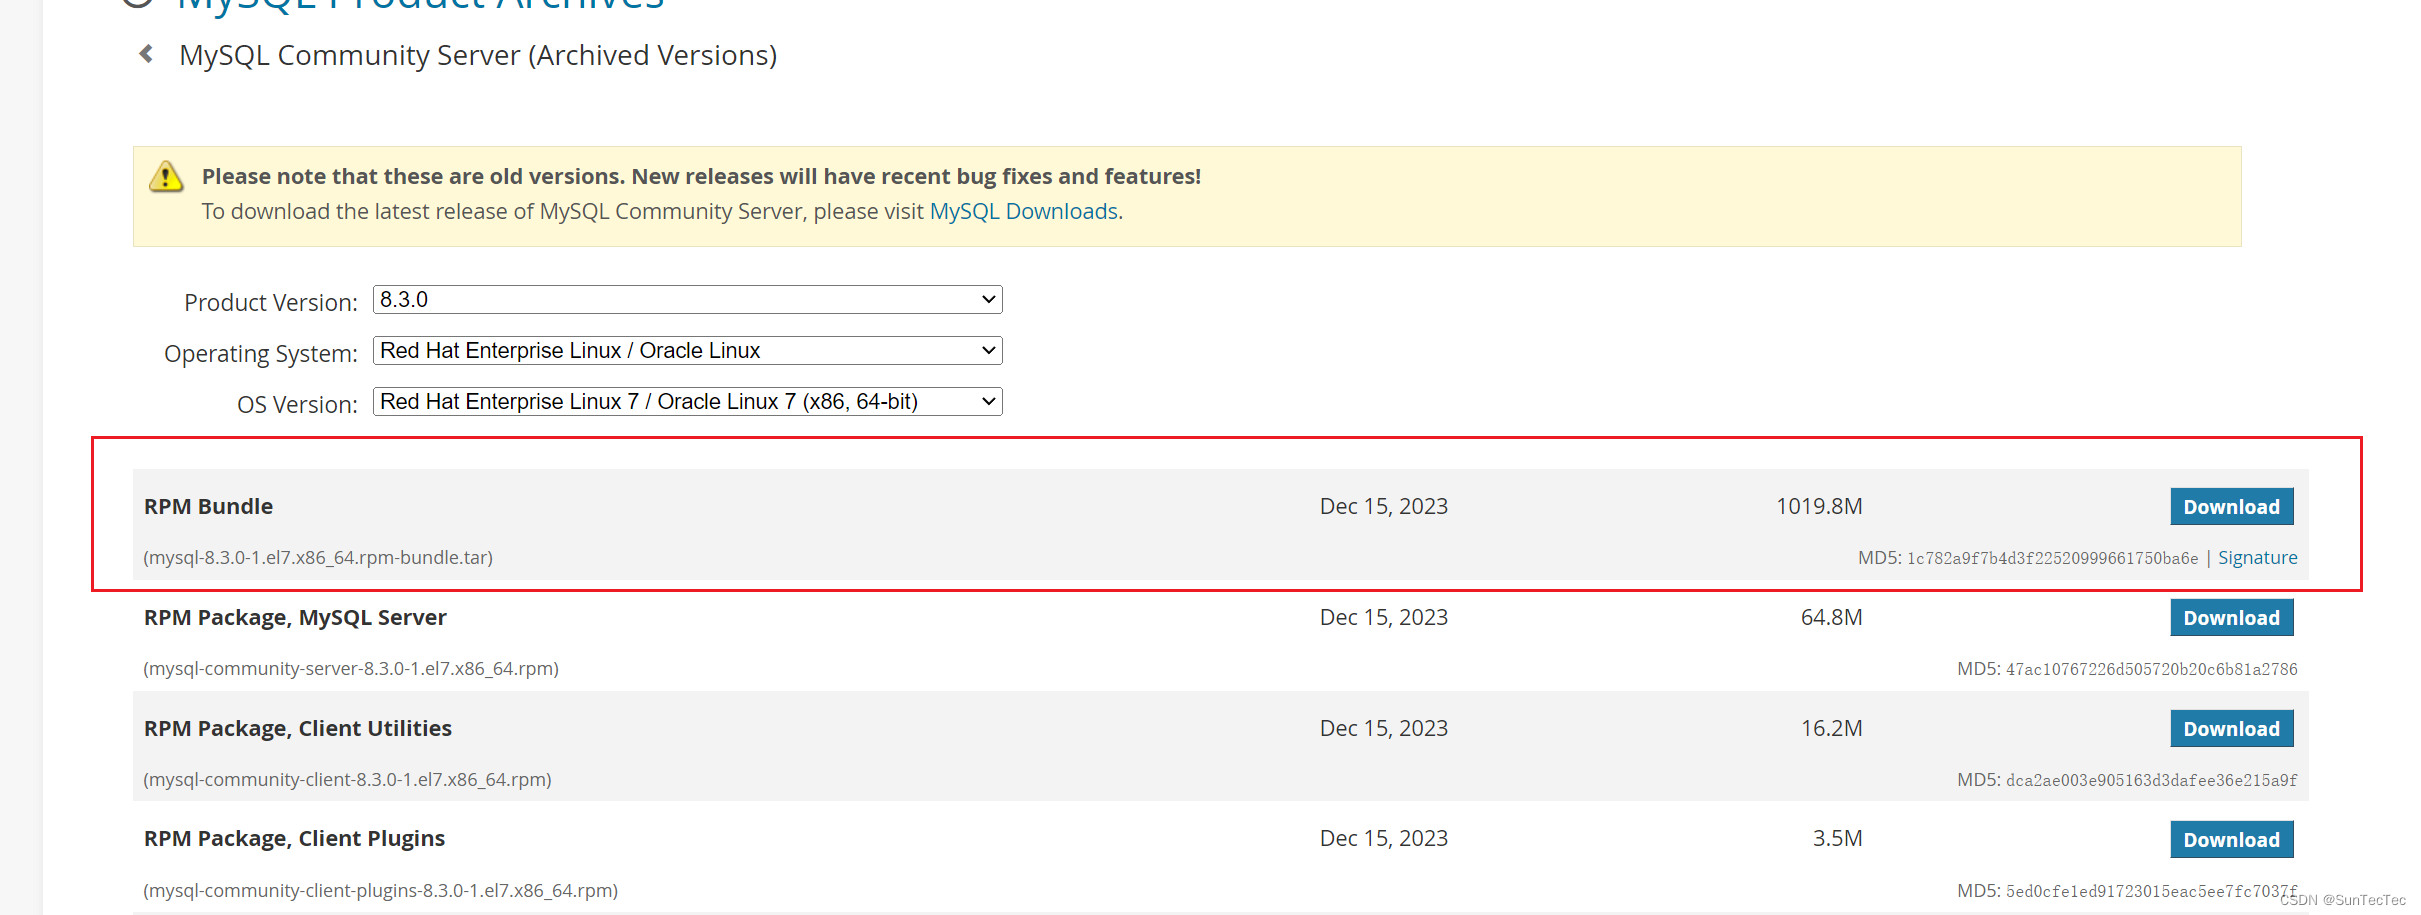Image resolution: width=2421 pixels, height=915 pixels.
Task: Click the 'Product Version:' label
Action: 271,303
